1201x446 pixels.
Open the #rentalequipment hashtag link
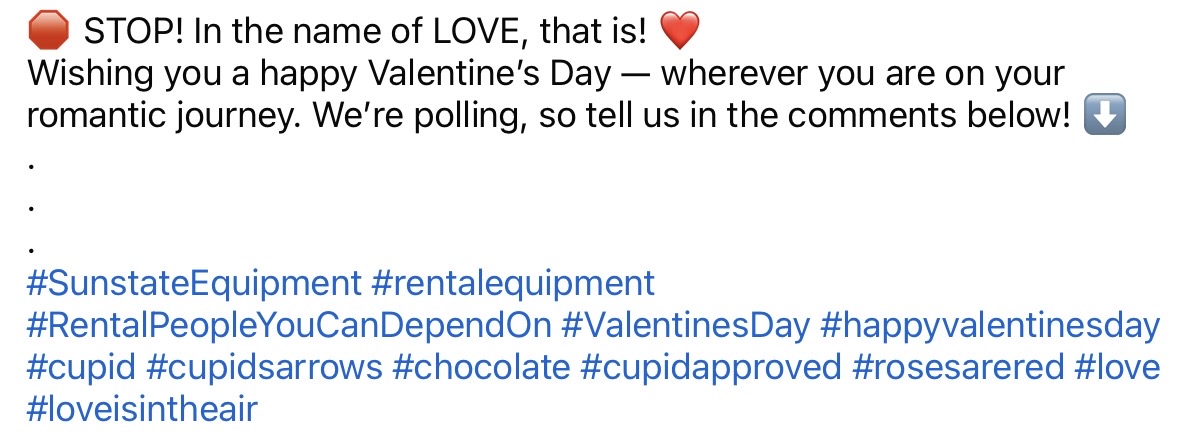coord(512,284)
